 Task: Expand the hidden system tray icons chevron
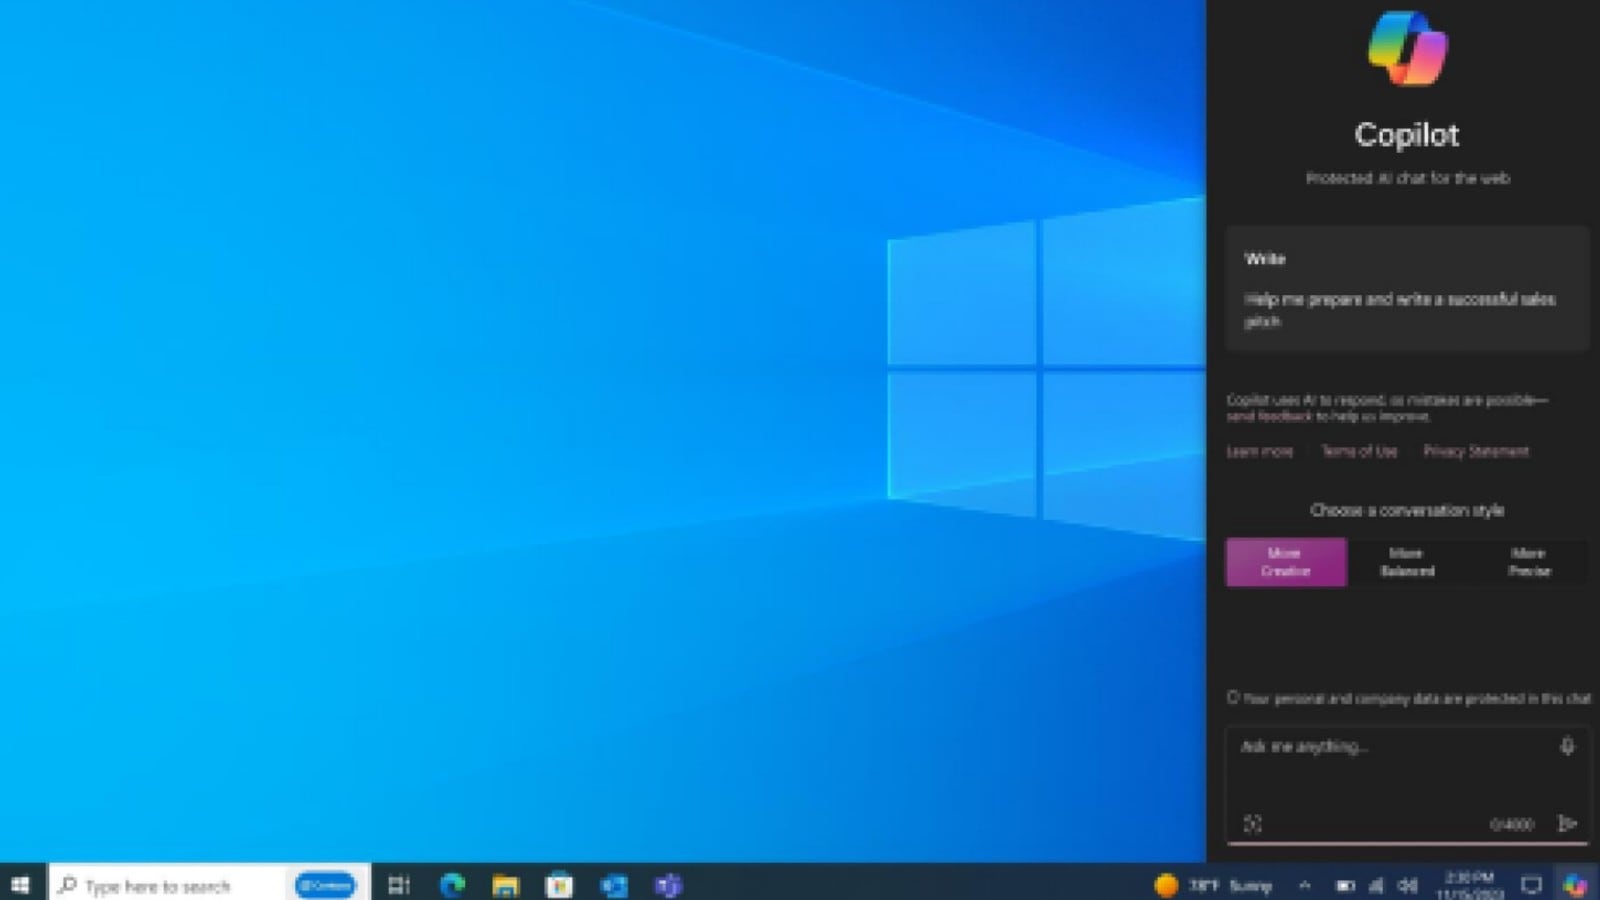coord(1304,885)
